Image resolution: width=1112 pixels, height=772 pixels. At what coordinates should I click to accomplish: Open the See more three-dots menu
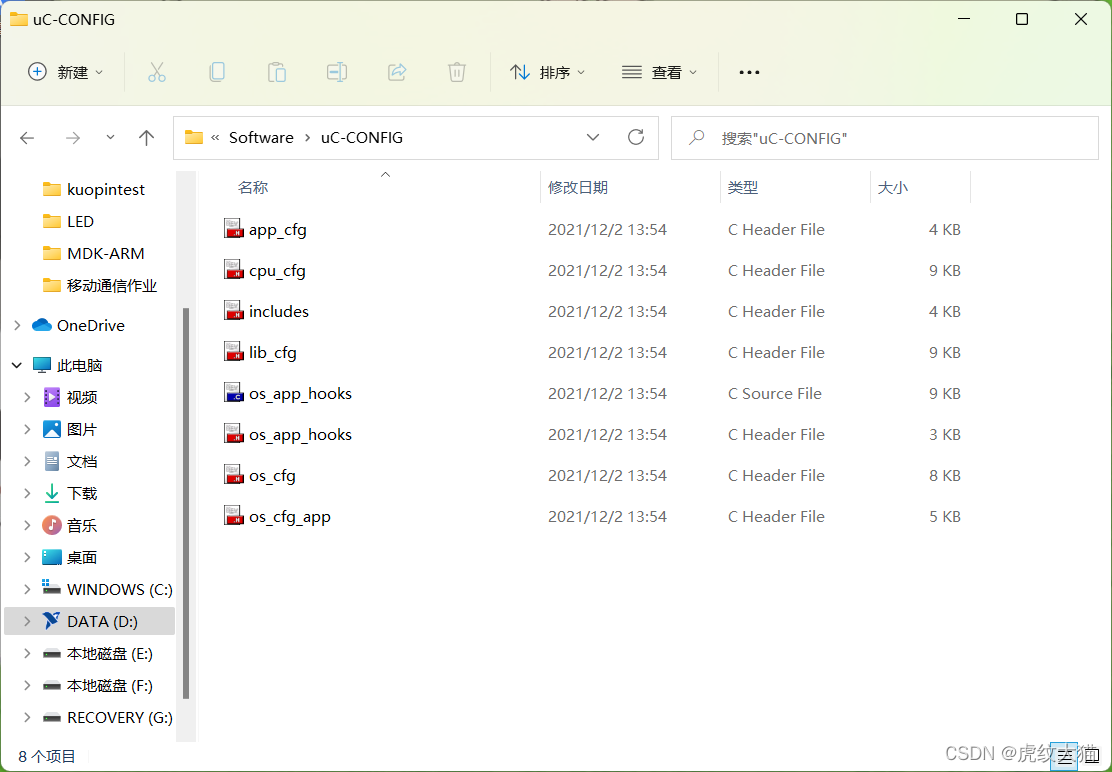coord(749,72)
